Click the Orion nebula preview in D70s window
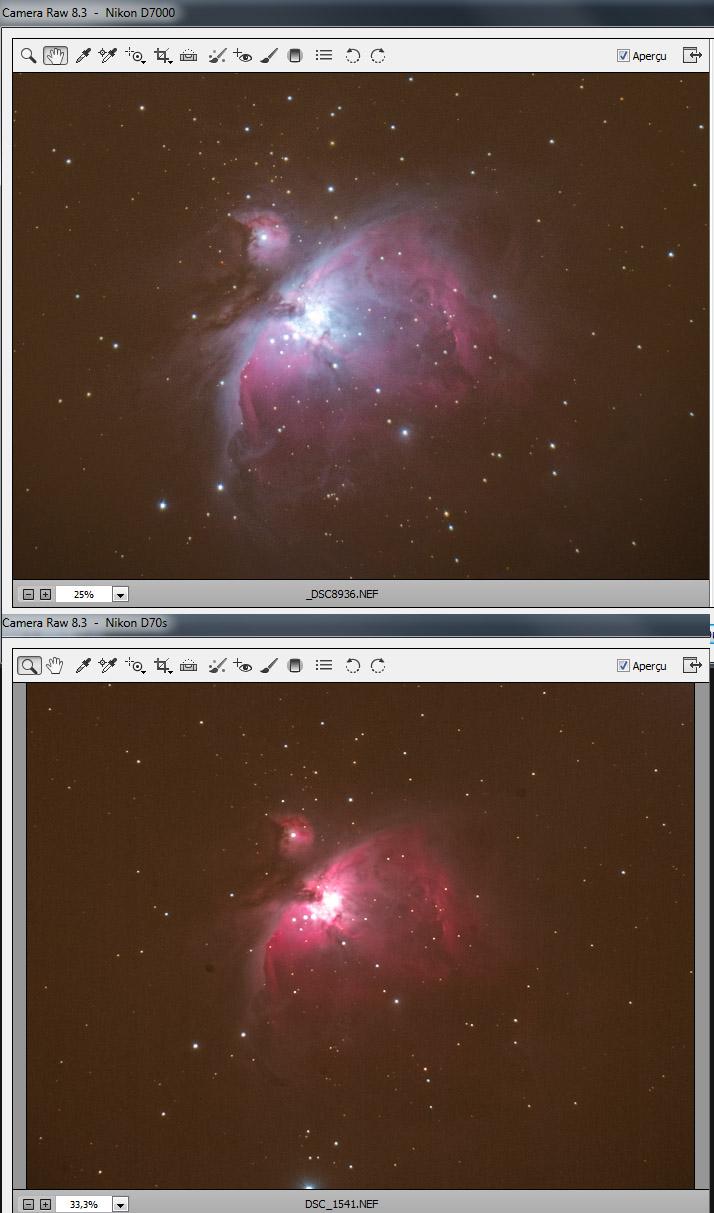Viewport: 714px width, 1213px height. coord(360,935)
